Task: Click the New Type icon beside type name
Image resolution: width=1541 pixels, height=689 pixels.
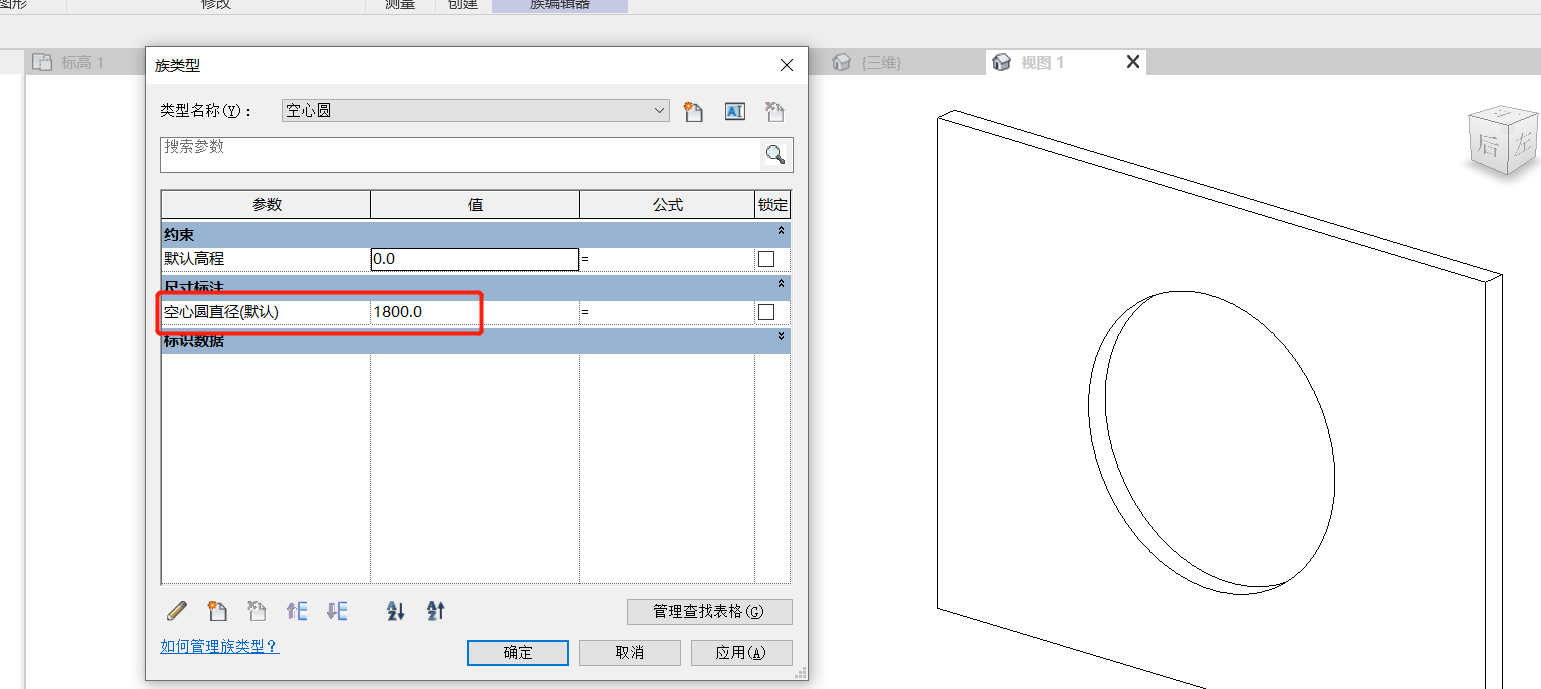Action: [693, 111]
